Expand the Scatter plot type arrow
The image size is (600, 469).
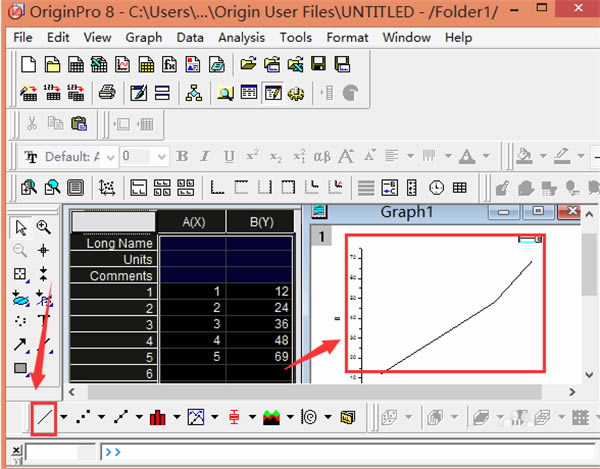pyautogui.click(x=101, y=417)
